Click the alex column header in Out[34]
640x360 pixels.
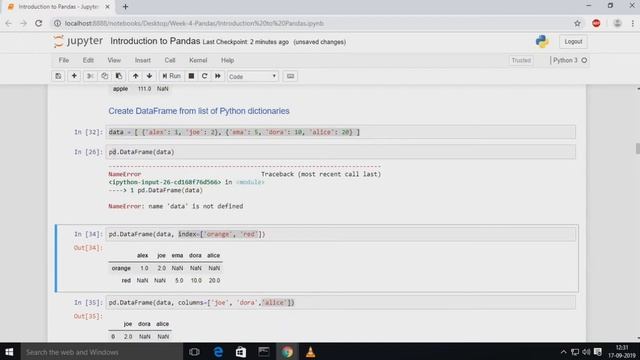[x=142, y=256]
